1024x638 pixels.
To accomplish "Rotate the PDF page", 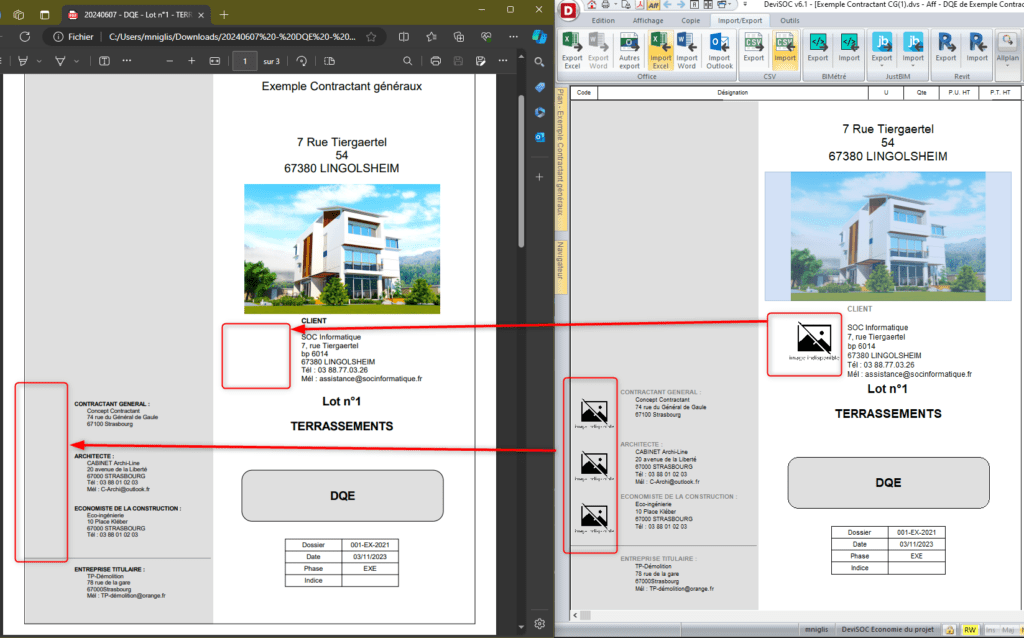I will click(301, 61).
